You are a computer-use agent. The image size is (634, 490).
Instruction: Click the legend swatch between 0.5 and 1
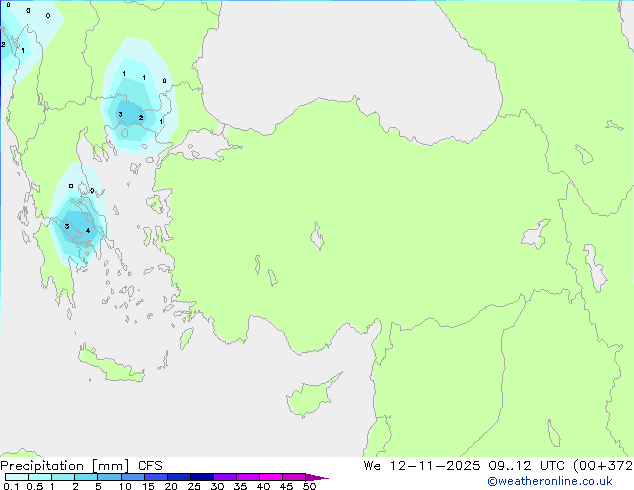pyautogui.click(x=40, y=477)
